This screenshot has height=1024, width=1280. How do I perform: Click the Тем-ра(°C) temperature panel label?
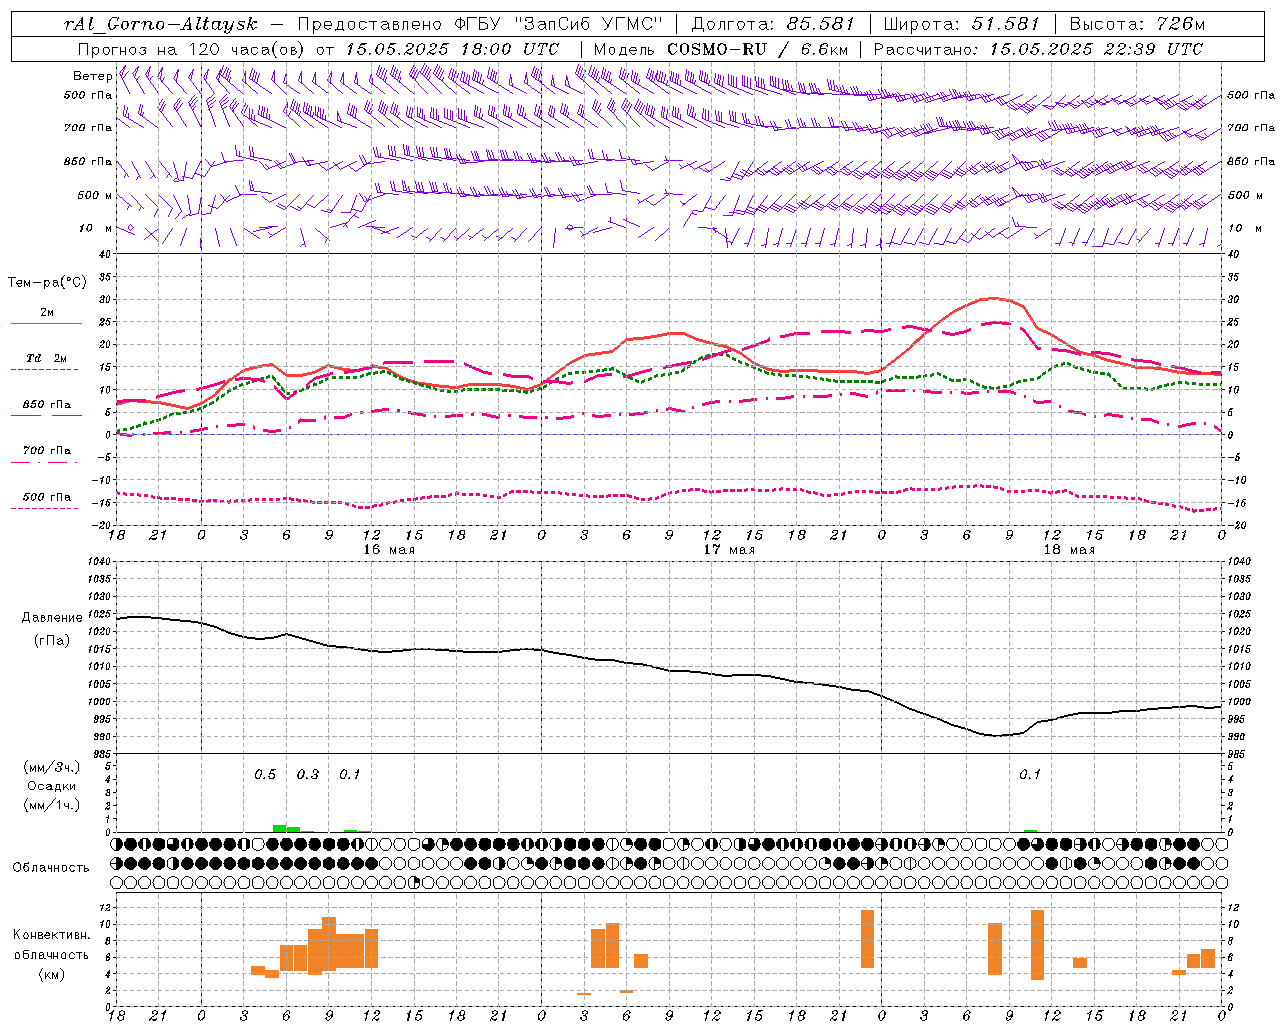tap(47, 283)
